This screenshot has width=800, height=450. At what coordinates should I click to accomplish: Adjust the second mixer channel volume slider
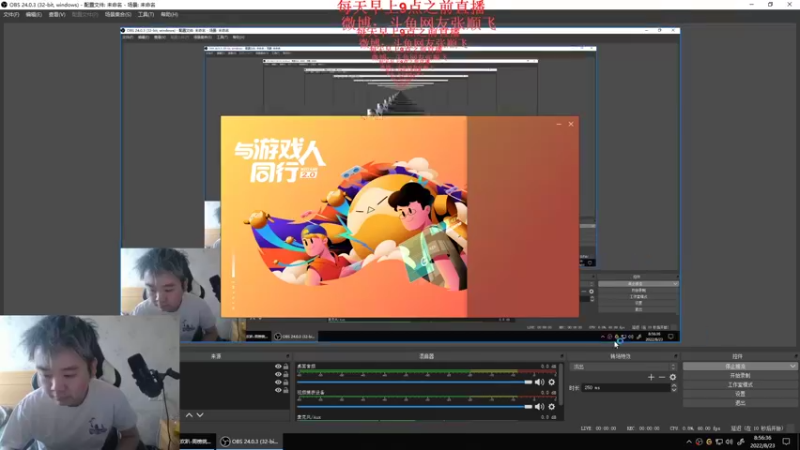point(414,407)
